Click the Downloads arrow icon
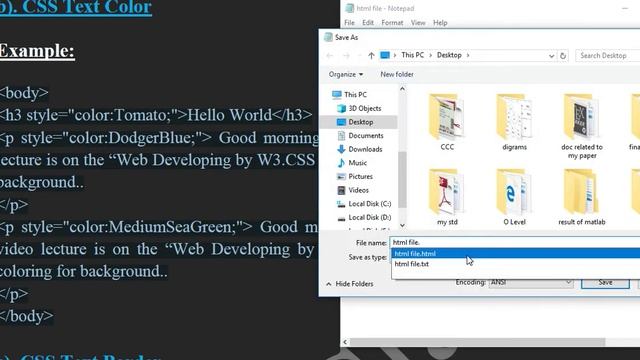640x360 pixels. click(341, 149)
